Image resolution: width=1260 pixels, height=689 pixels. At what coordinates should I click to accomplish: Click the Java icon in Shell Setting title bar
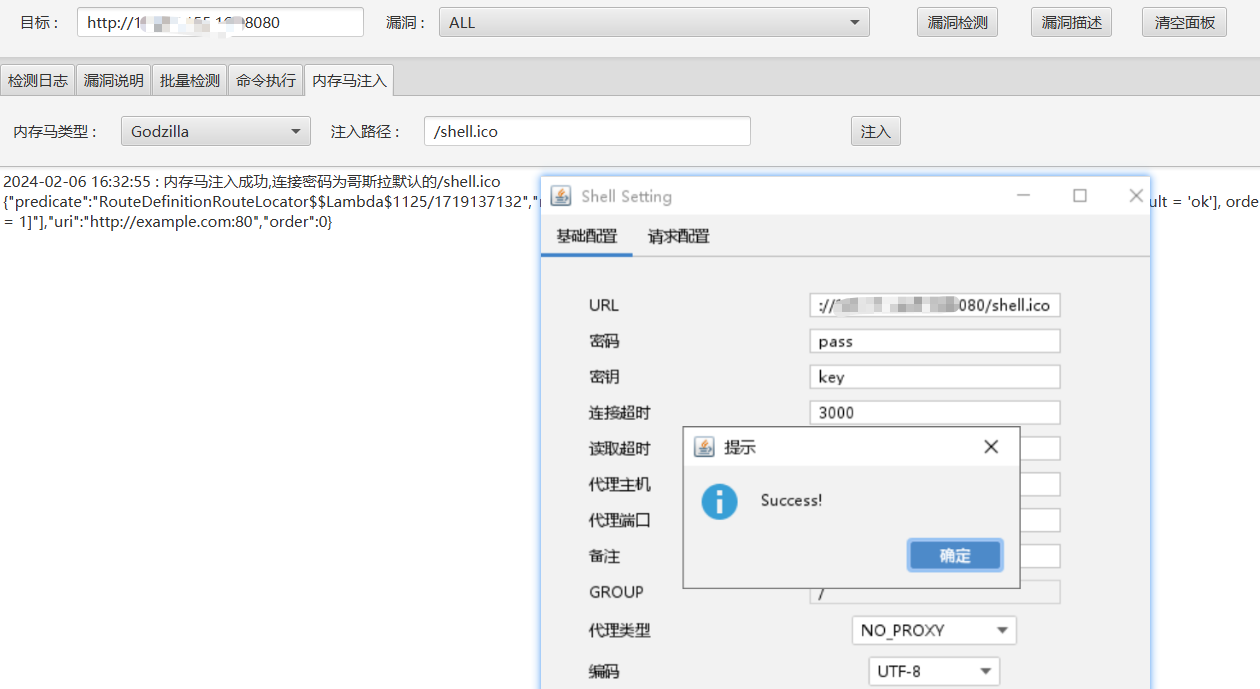pyautogui.click(x=561, y=196)
